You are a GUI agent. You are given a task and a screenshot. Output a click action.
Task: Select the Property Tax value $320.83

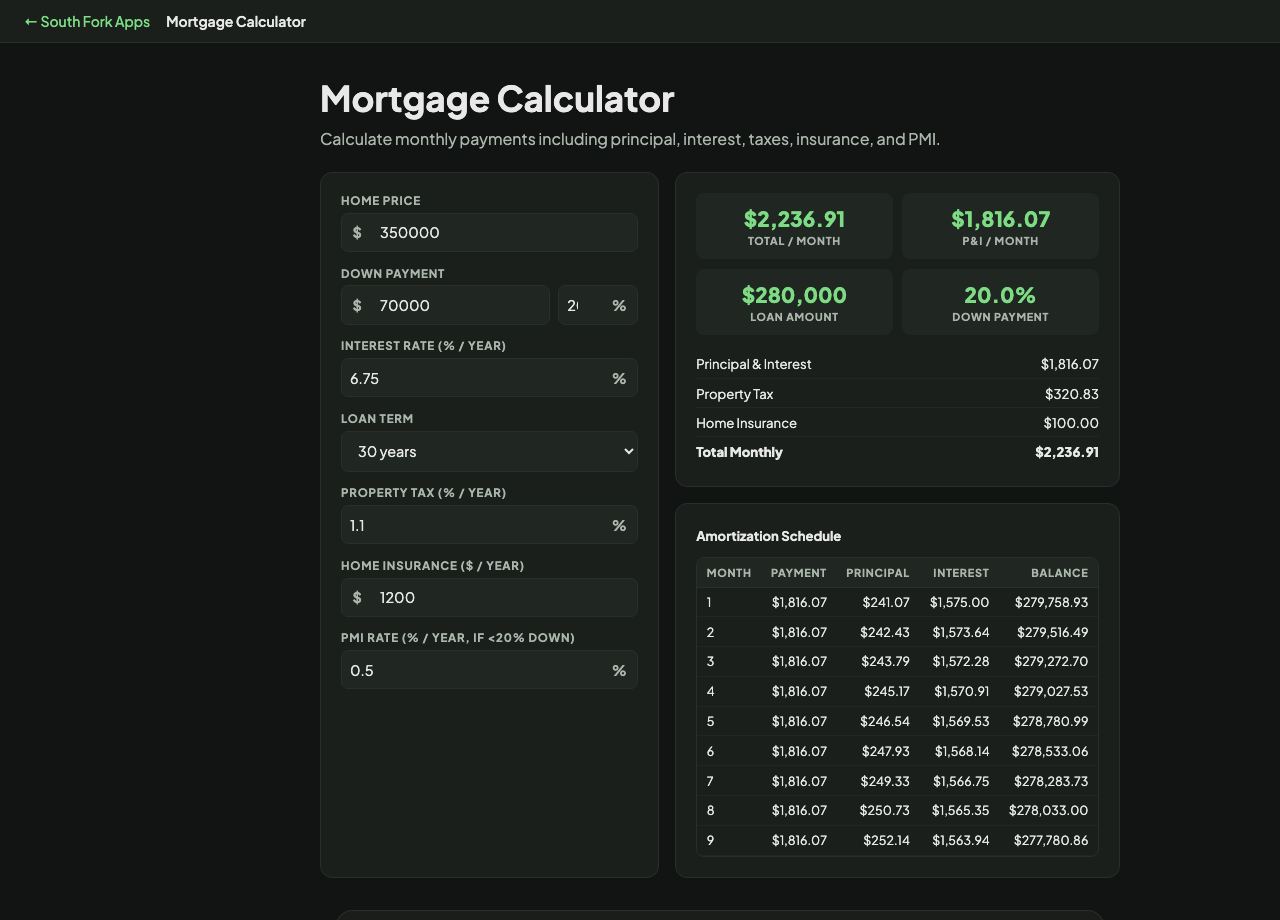(x=1072, y=394)
